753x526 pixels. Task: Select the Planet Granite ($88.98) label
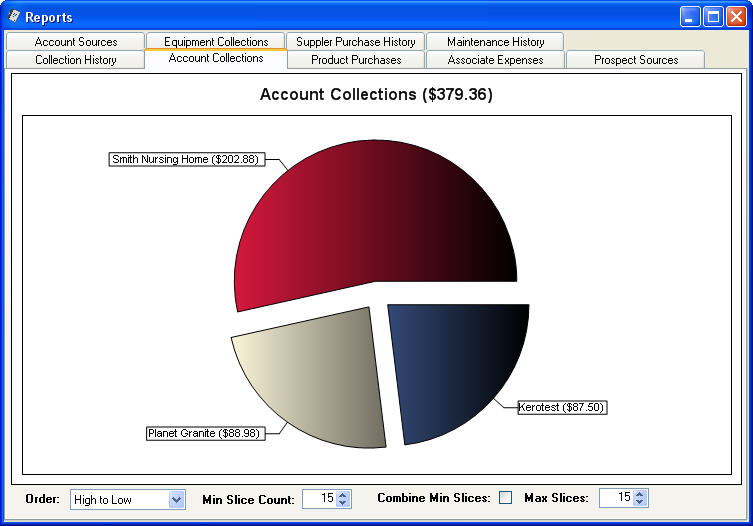click(206, 433)
